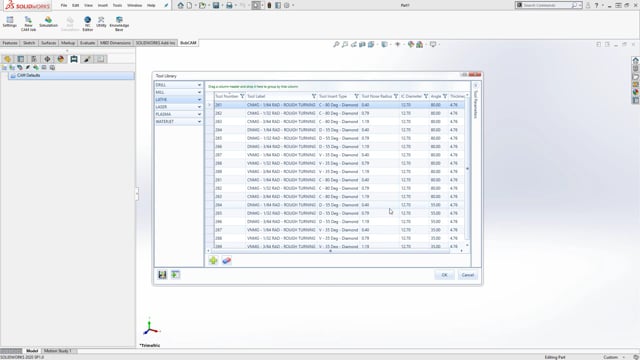Image resolution: width=640 pixels, height=360 pixels.
Task: Open the Tools menu
Action: pos(118,5)
